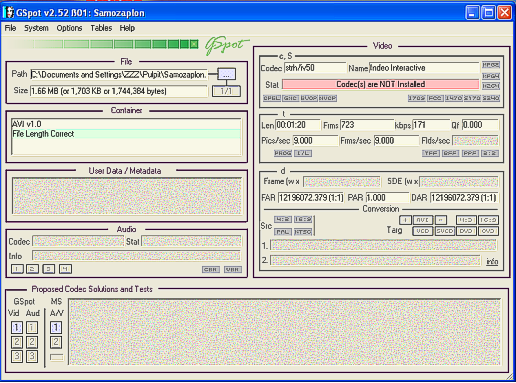This screenshot has width=516, height=383.
Task: Open the System menu
Action: tap(36, 28)
